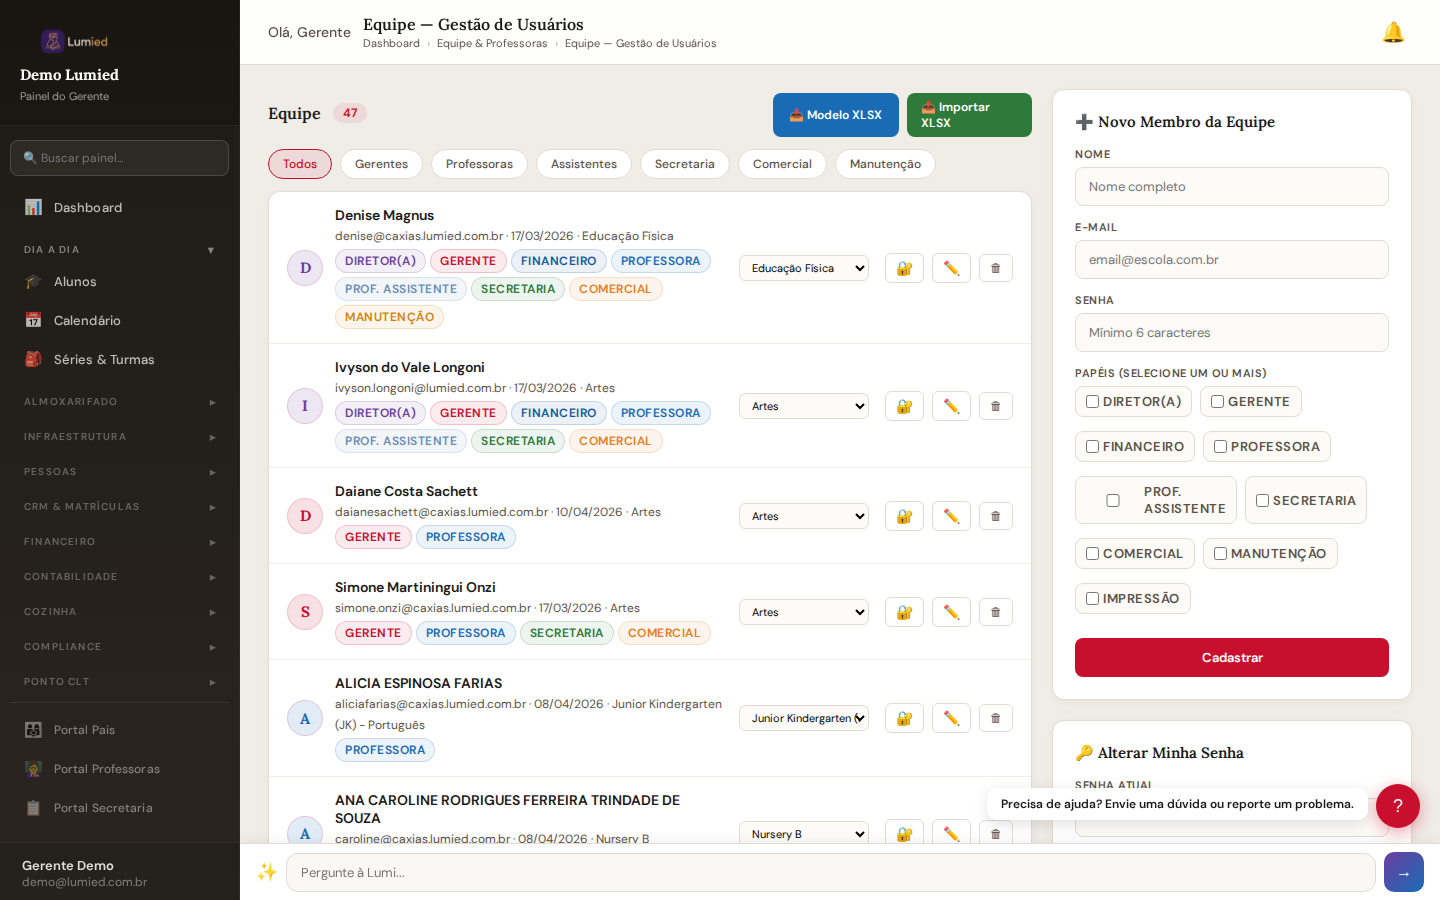Click the Importar XLSX button

(x=968, y=115)
